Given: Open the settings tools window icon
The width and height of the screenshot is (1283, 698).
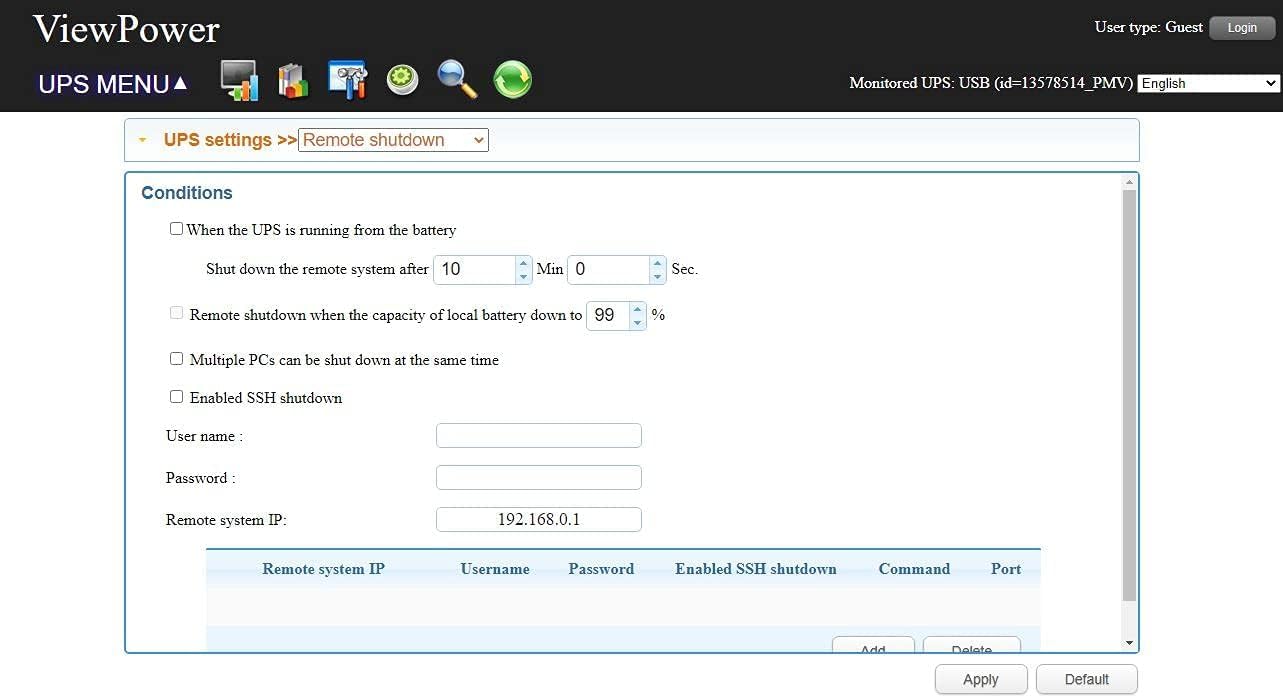Looking at the screenshot, I should pyautogui.click(x=347, y=80).
